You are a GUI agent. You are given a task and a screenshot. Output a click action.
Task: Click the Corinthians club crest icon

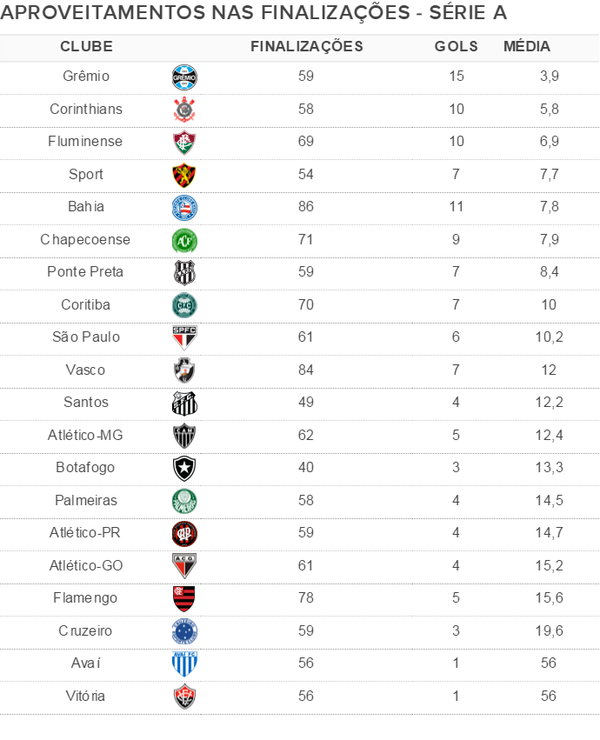click(184, 109)
